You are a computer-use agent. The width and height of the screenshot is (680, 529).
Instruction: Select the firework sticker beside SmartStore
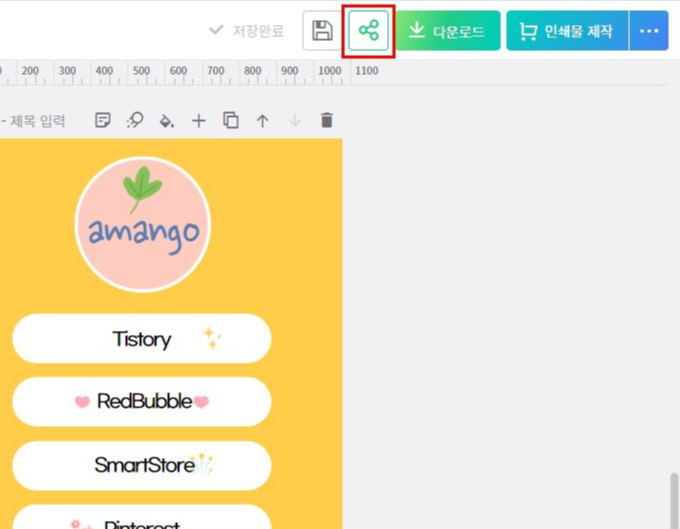203,464
